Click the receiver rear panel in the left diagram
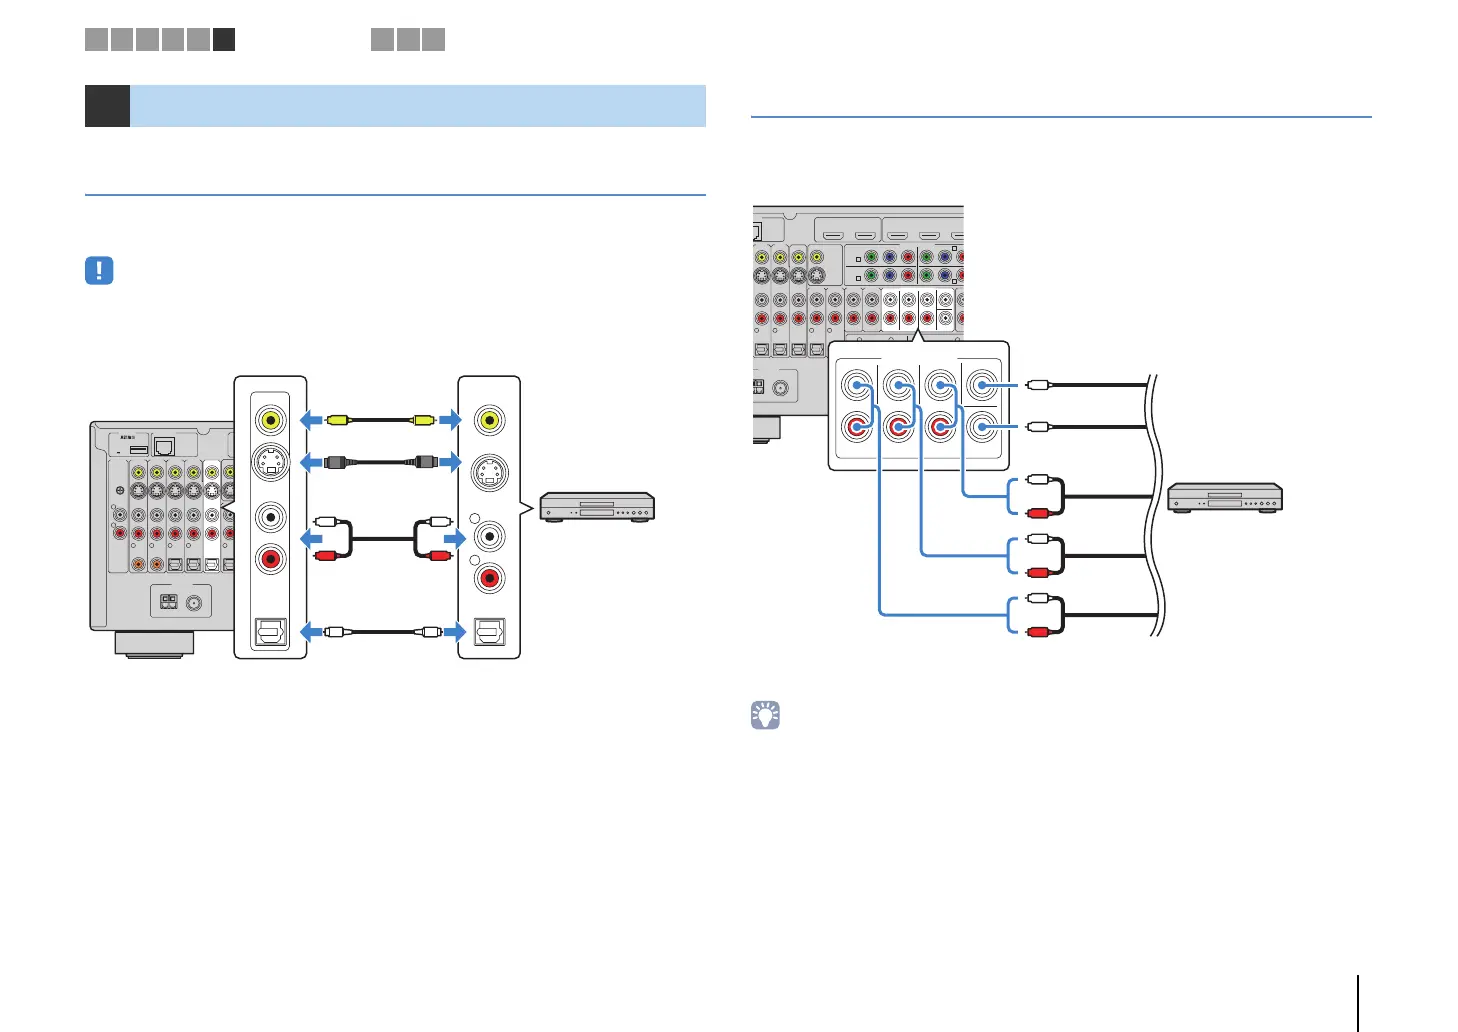This screenshot has height=1032, width=1458. point(161,538)
